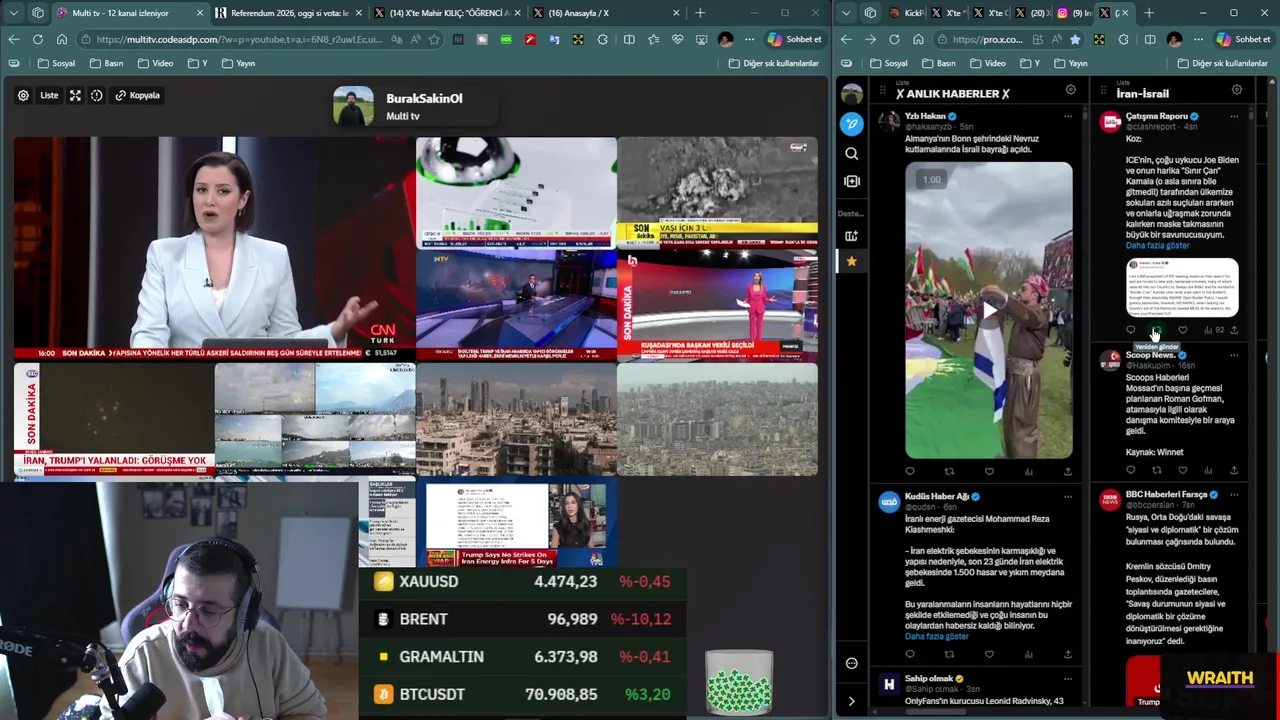Click the 1.00 playback speed badge on video
Image resolution: width=1280 pixels, height=720 pixels.
coord(932,180)
